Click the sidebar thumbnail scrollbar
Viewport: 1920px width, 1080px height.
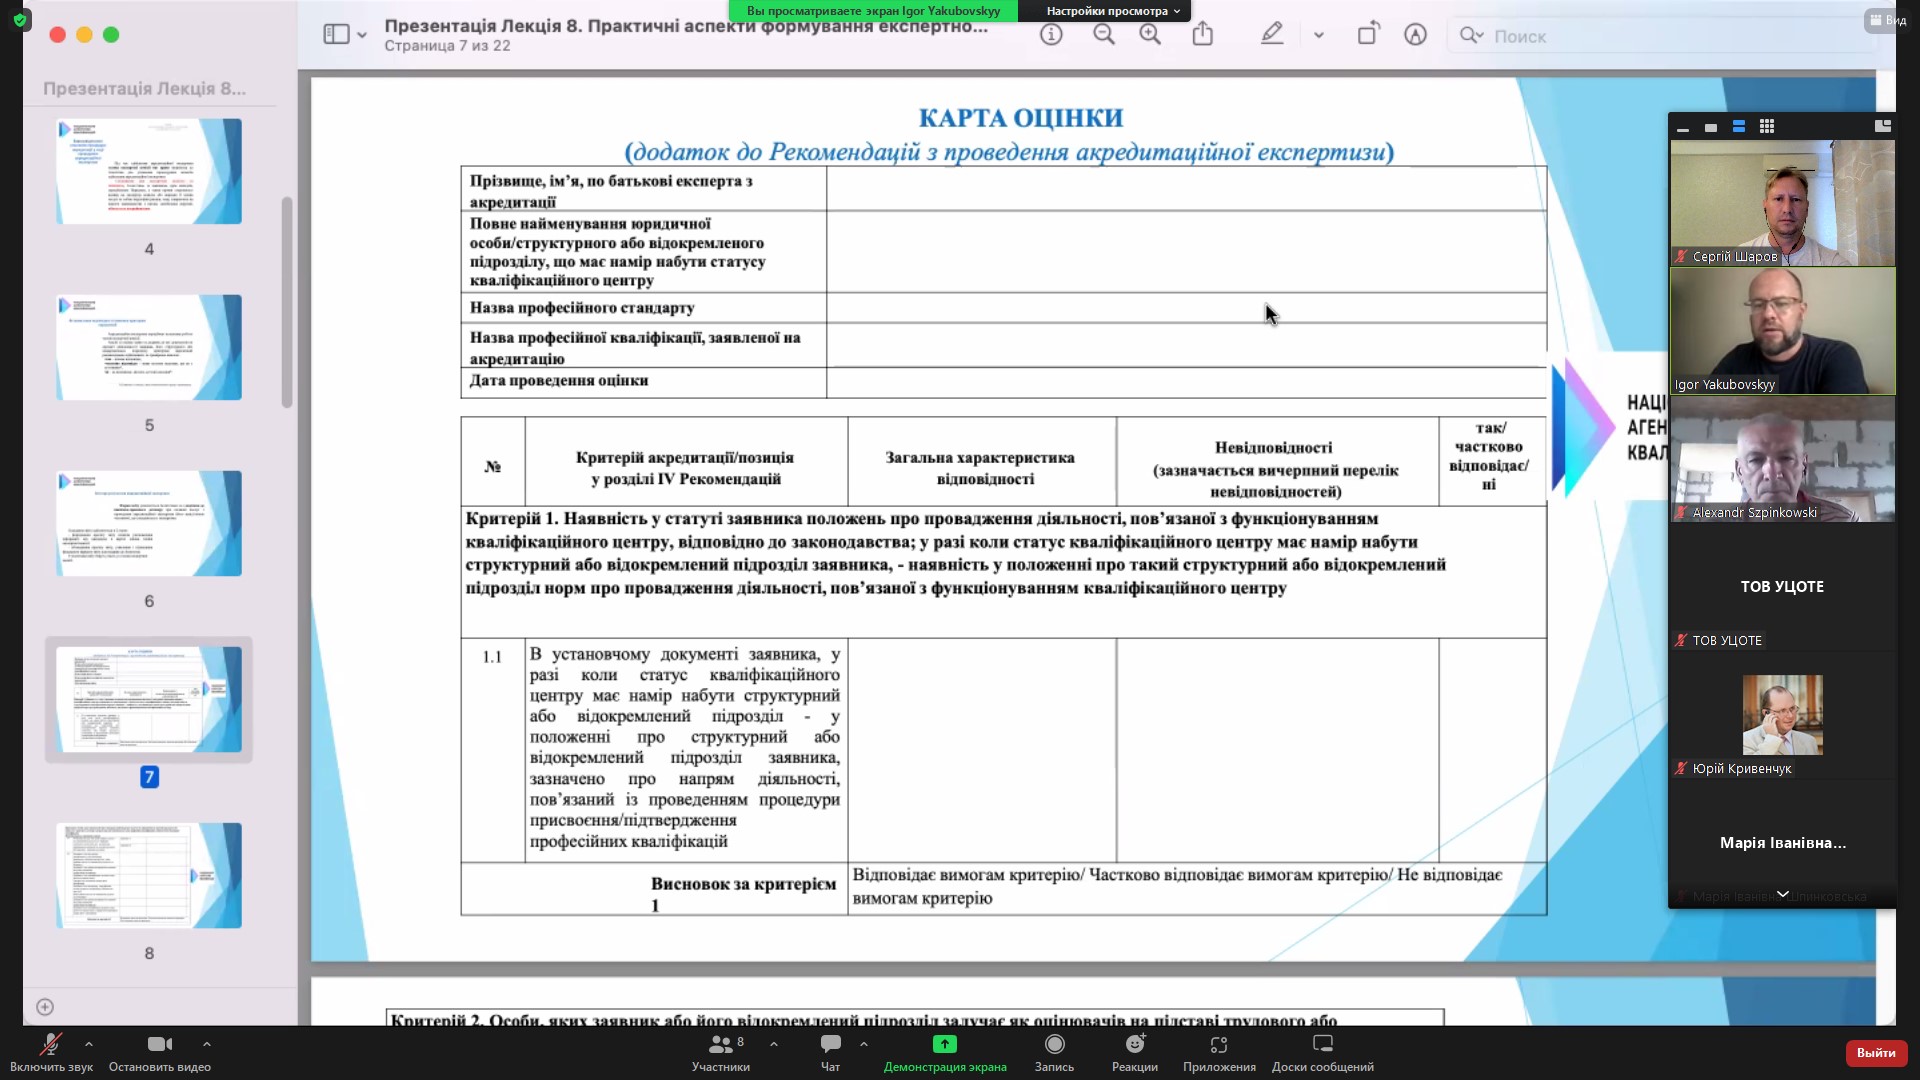[287, 302]
